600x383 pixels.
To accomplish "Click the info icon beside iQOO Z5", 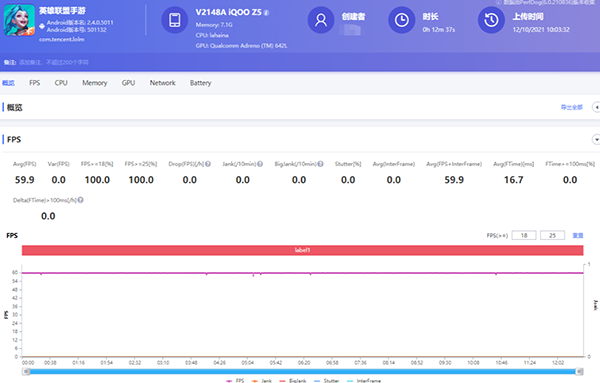I will coord(266,13).
